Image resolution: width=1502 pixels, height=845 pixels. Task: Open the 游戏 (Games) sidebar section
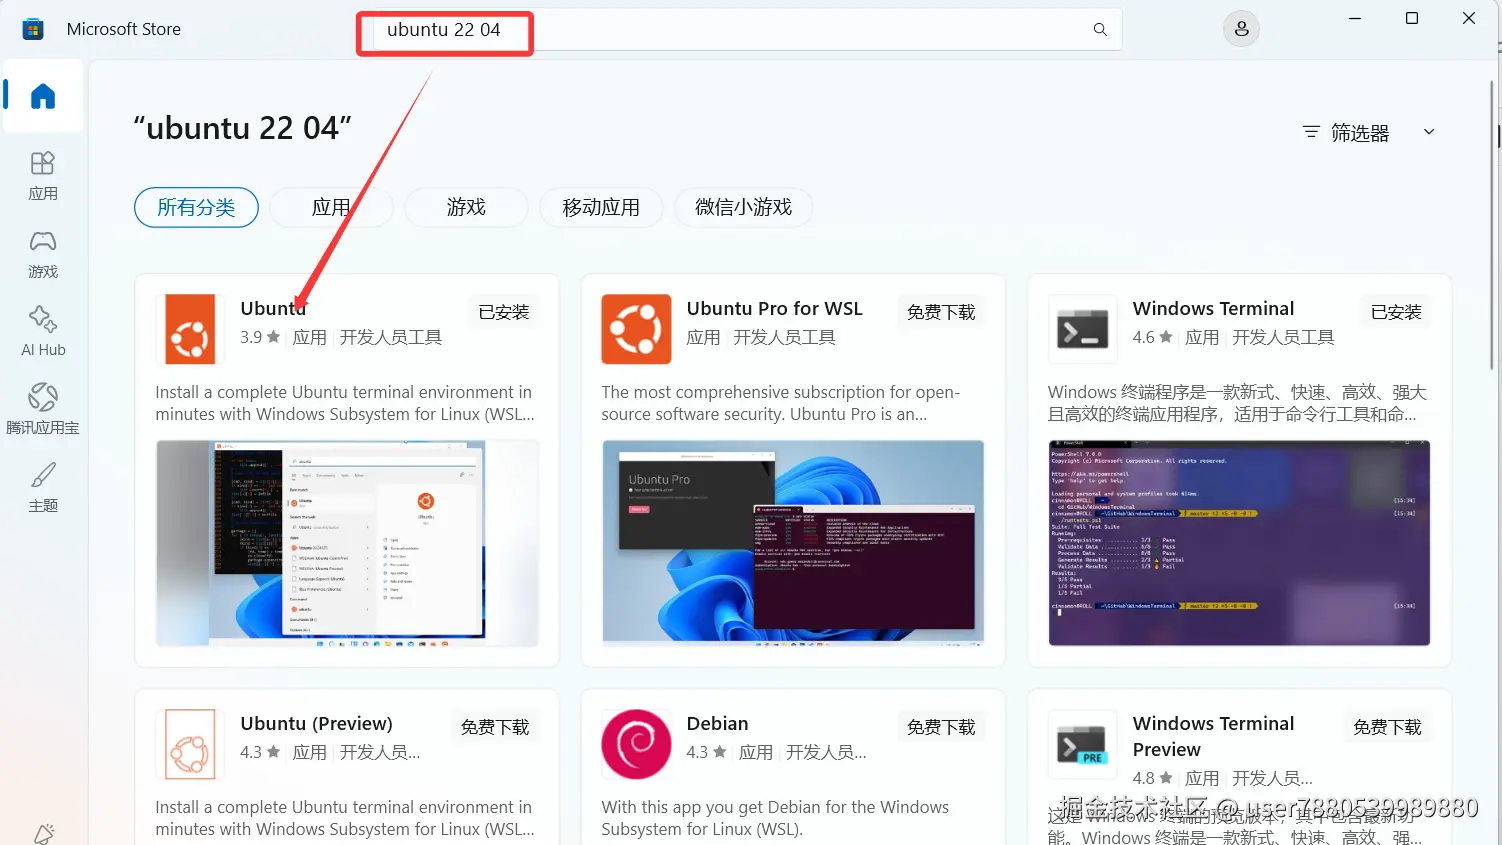43,254
